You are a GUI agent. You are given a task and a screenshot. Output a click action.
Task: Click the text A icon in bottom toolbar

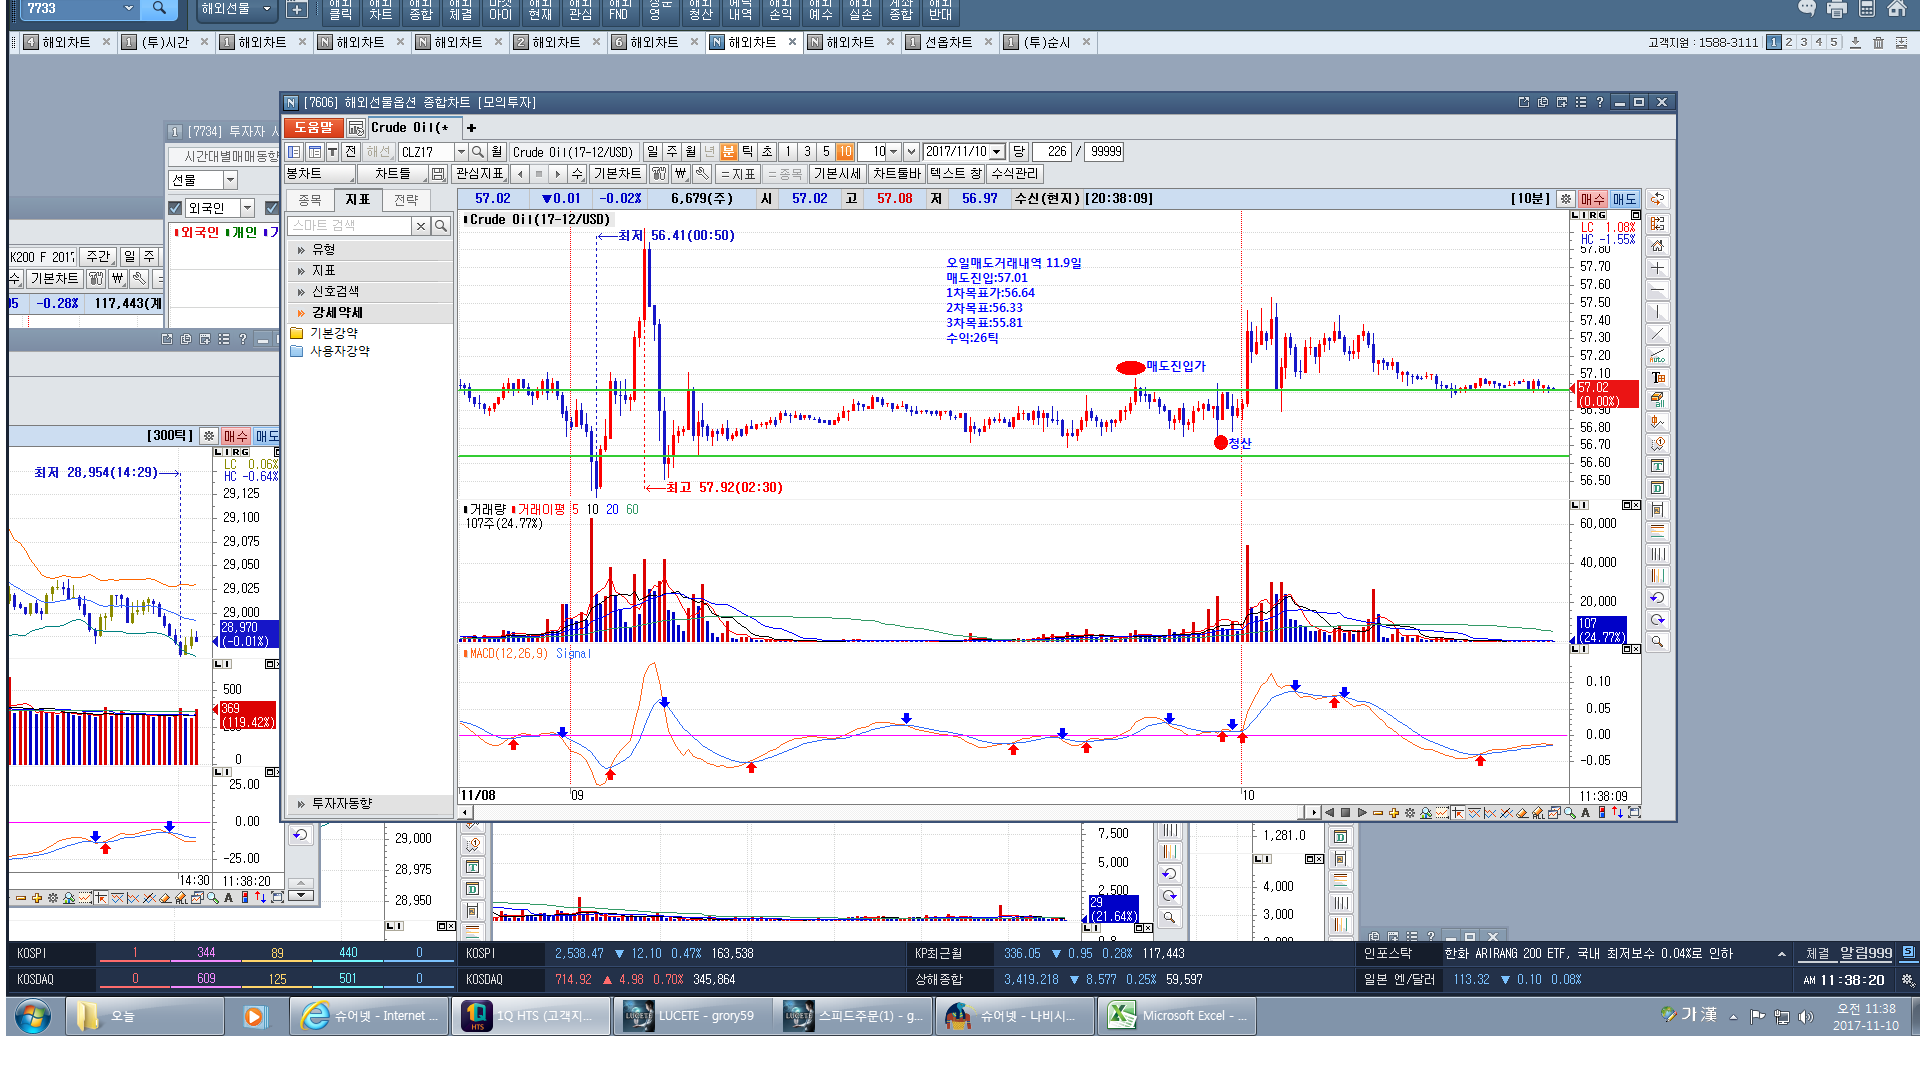click(1586, 813)
